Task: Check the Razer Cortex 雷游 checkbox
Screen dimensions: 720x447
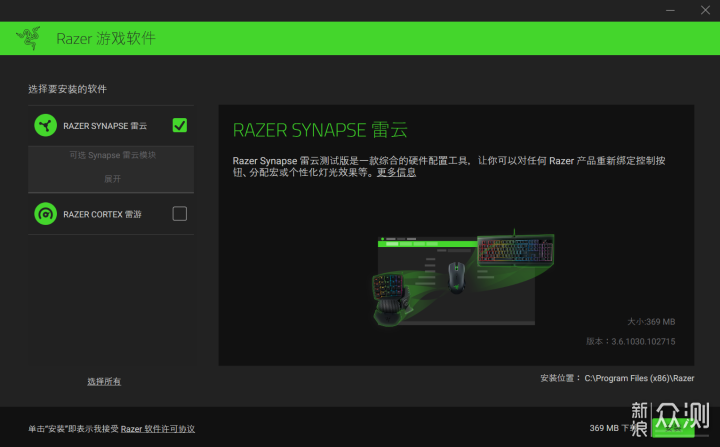Action: (x=180, y=214)
